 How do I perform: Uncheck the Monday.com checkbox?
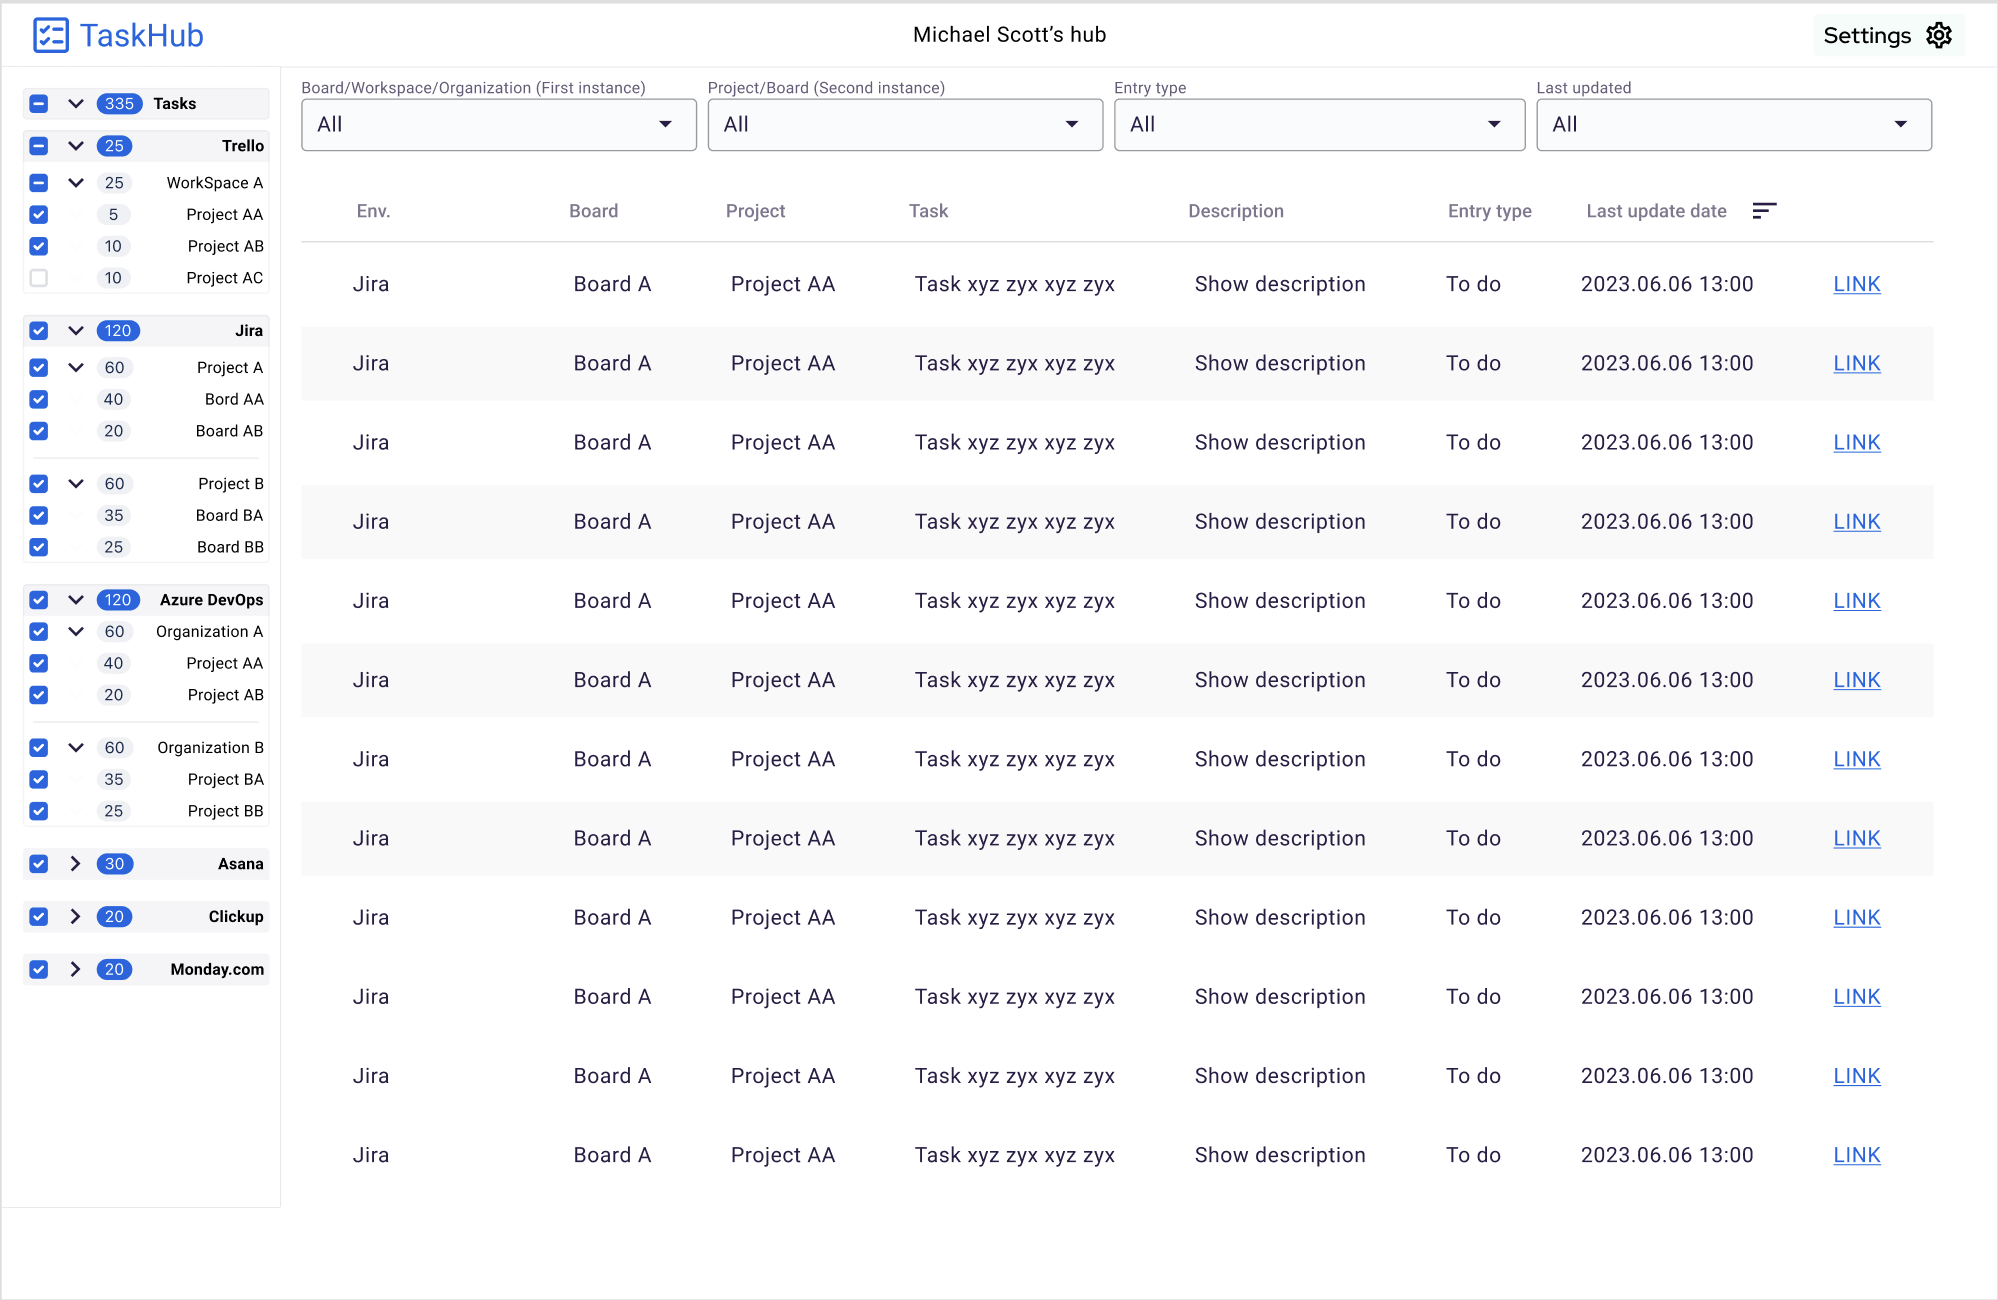39,969
